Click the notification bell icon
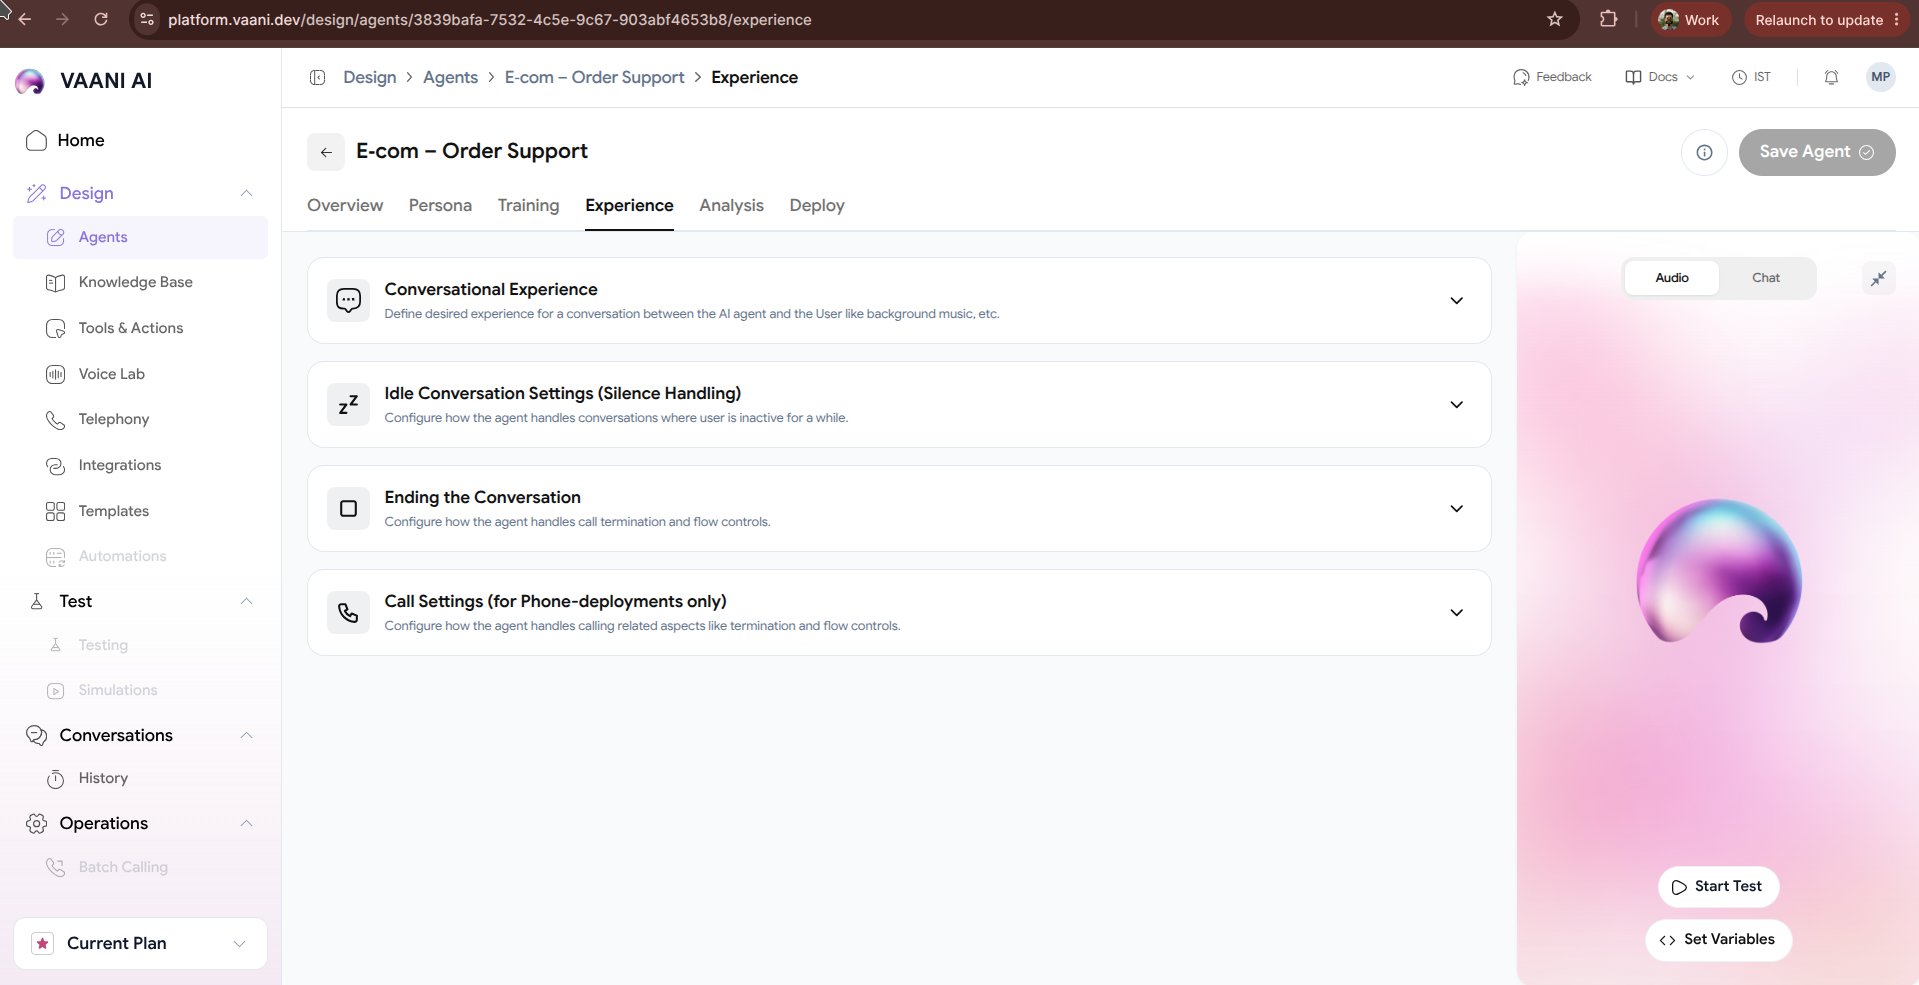Screen dimensions: 1919x985 (x=1831, y=77)
